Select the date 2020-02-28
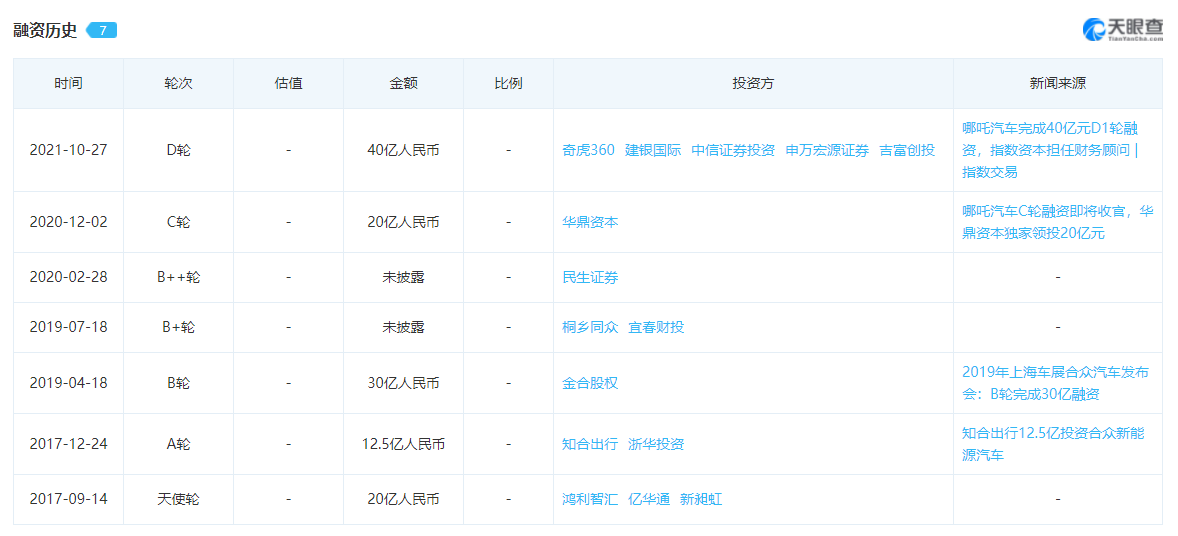The width and height of the screenshot is (1178, 536). pyautogui.click(x=68, y=277)
